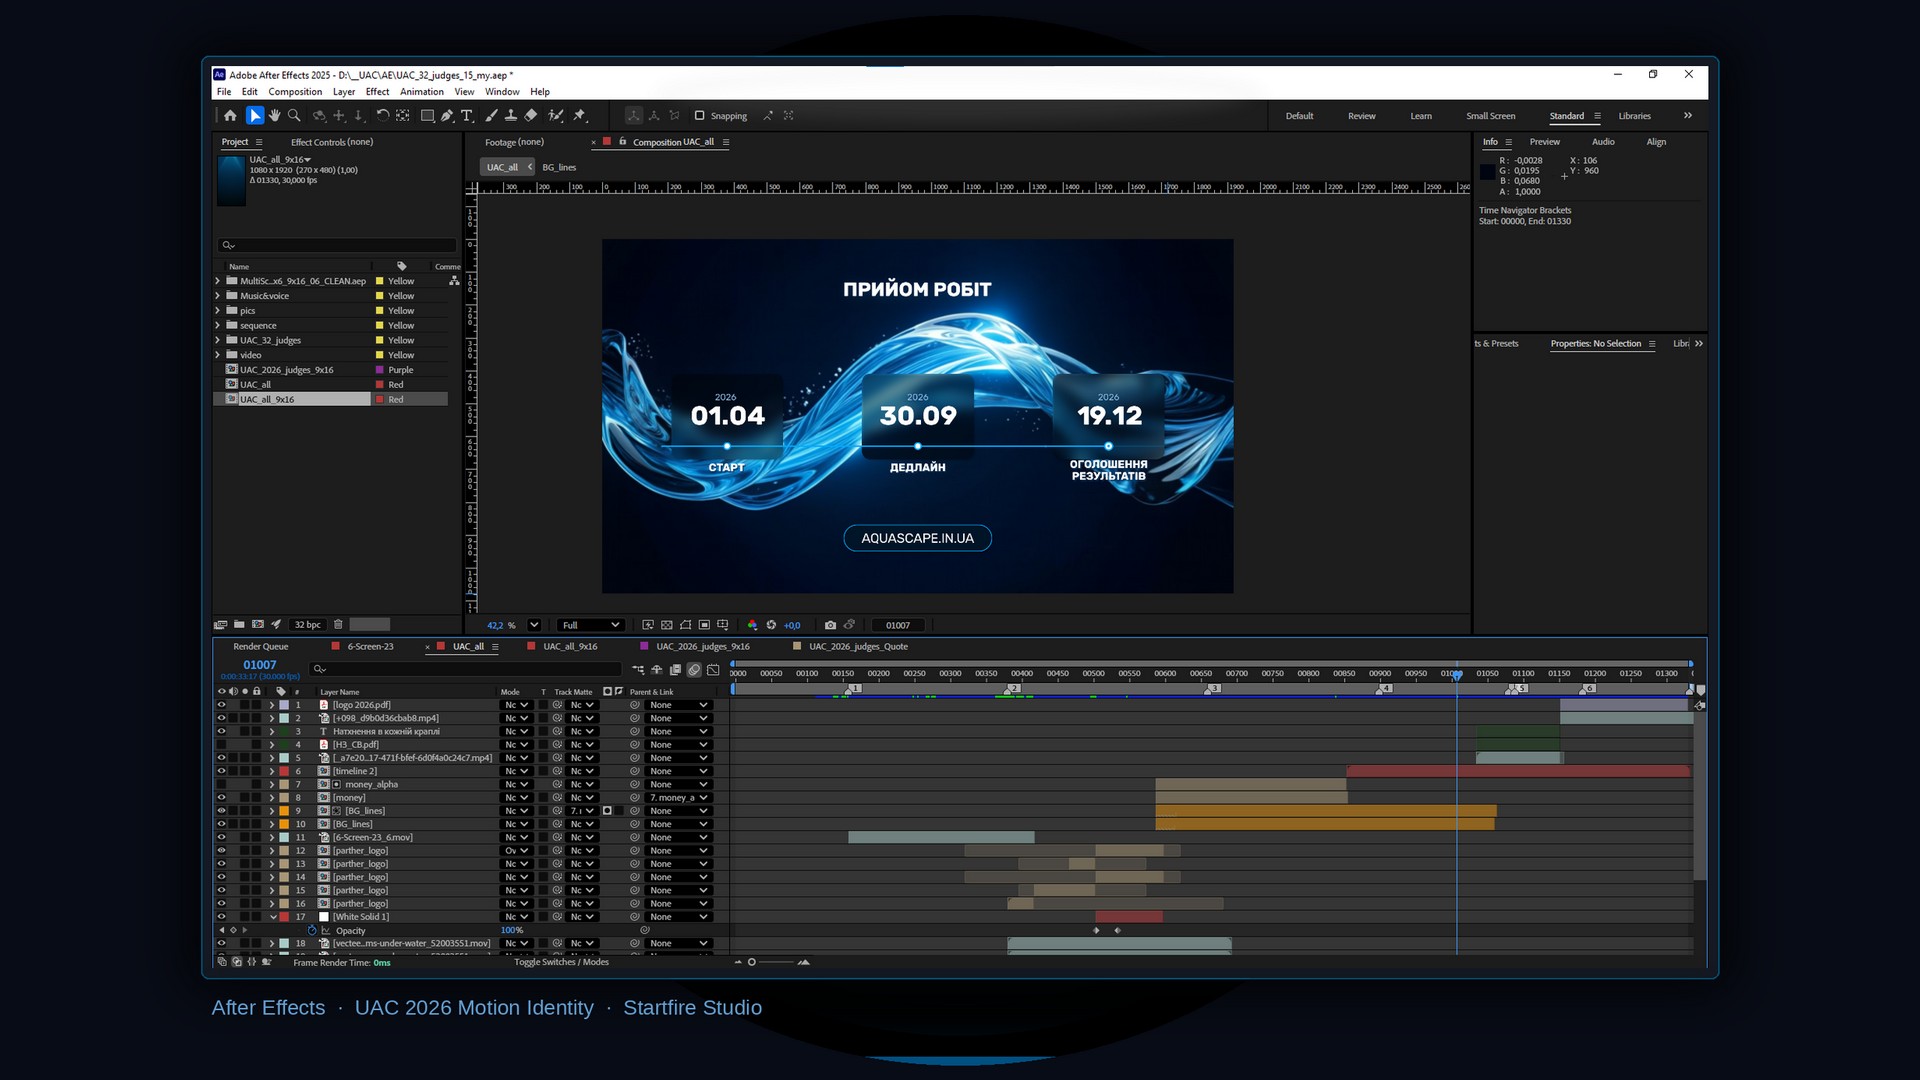This screenshot has width=1920, height=1080.
Task: Collapse the White Solid 1 layer properties
Action: tap(272, 917)
